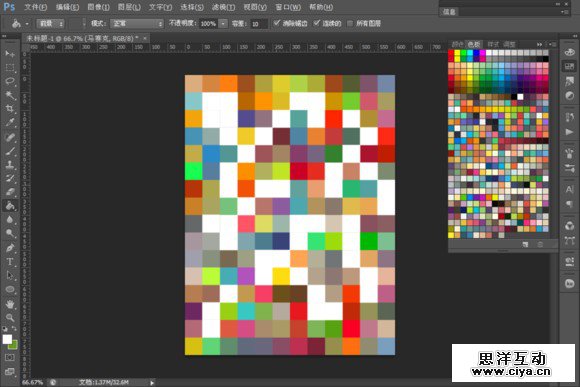This screenshot has width=580, height=387.
Task: Click the 容差 tolerance input field
Action: [258, 24]
